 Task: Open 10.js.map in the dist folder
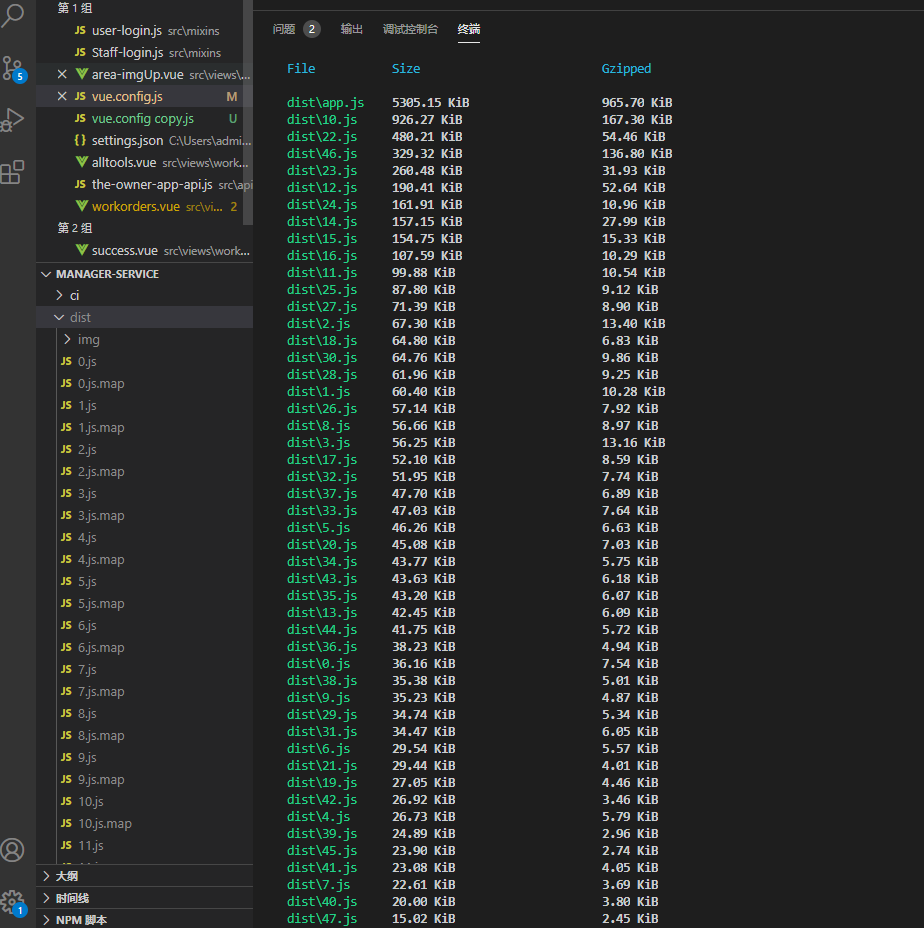(x=105, y=823)
